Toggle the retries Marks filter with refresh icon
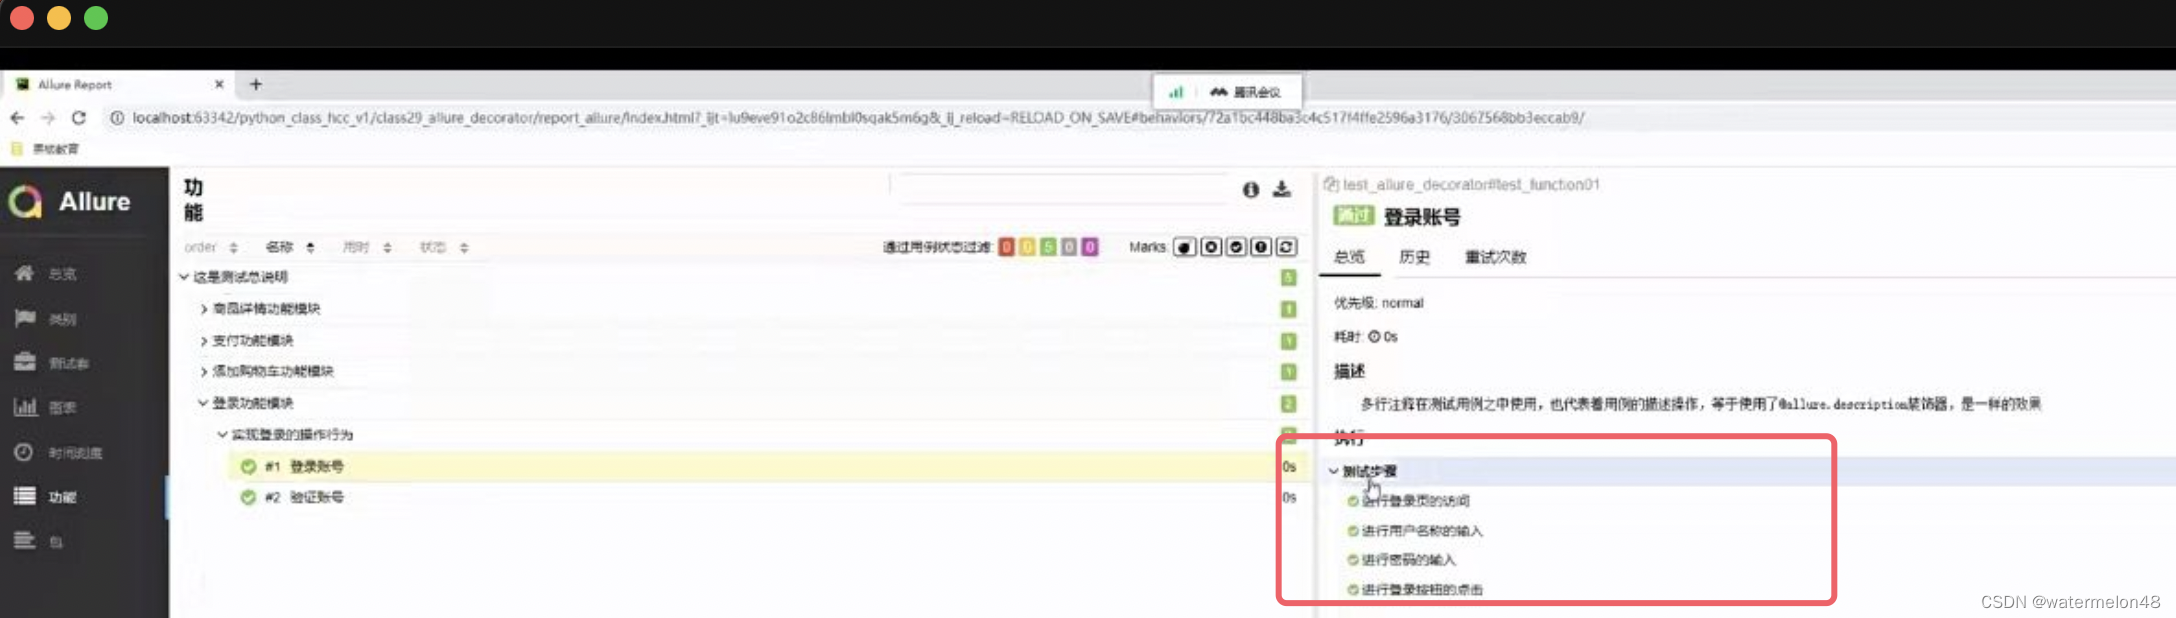The width and height of the screenshot is (2176, 618). [x=1287, y=247]
